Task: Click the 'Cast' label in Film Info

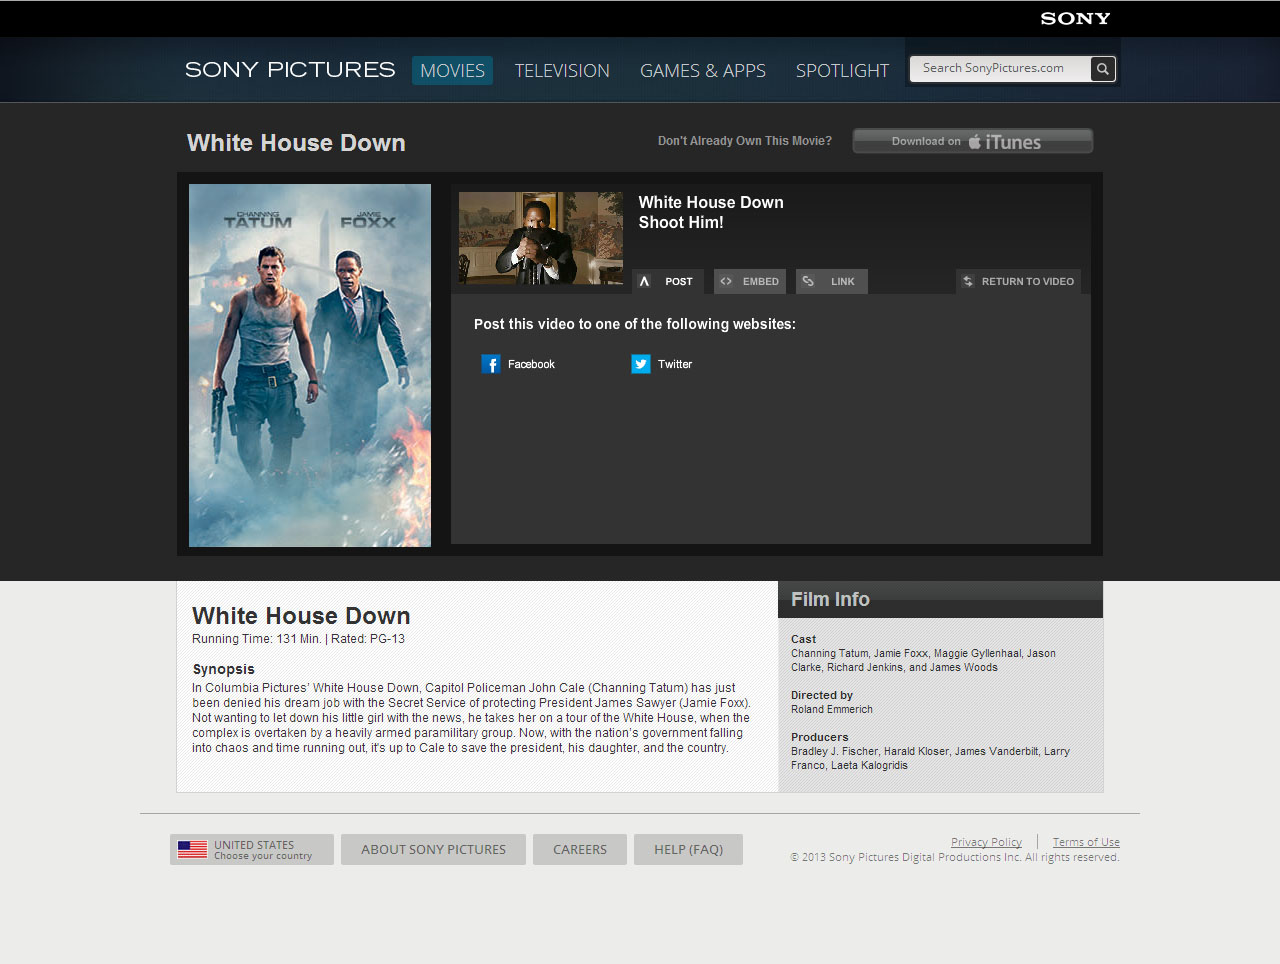Action: click(803, 639)
